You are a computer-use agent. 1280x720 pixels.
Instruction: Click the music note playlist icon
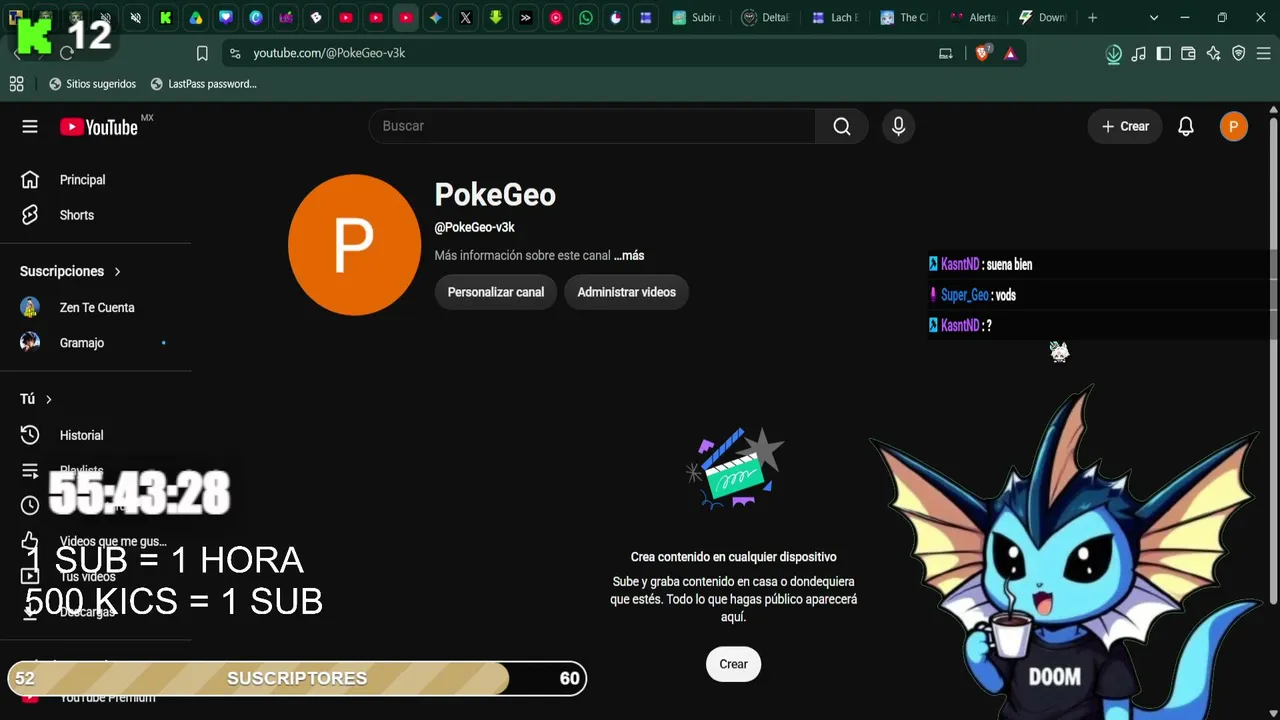coord(1139,54)
